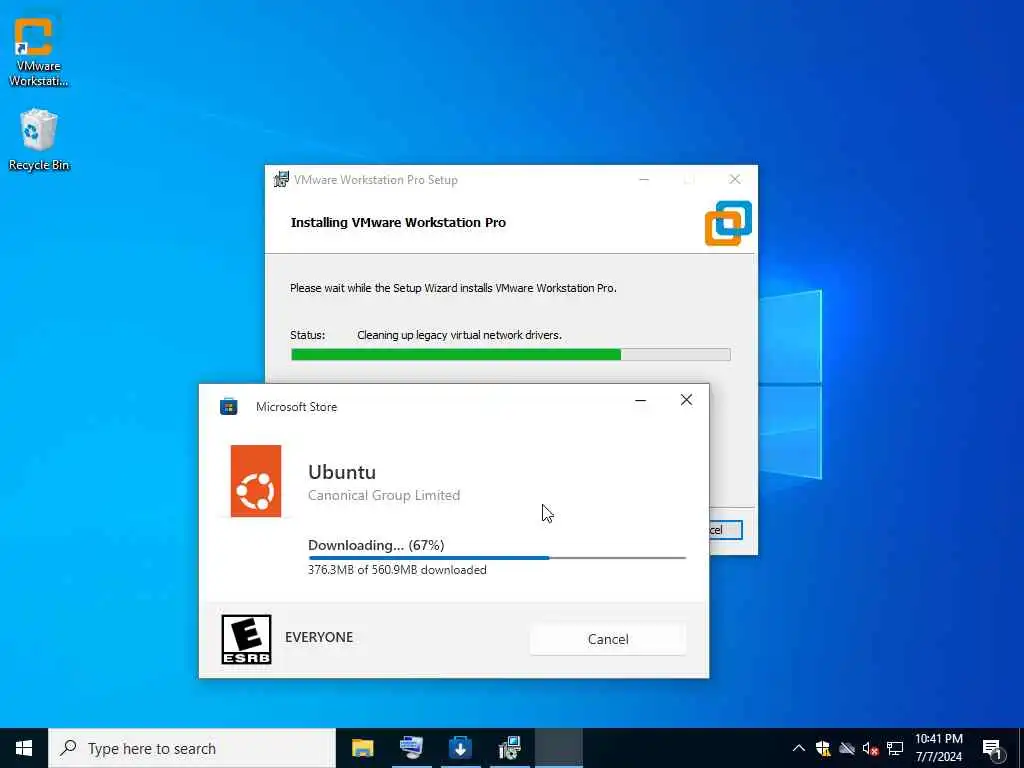The image size is (1024, 768).
Task: Select the highlighted Microsoft Store taskbar button
Action: (x=559, y=748)
